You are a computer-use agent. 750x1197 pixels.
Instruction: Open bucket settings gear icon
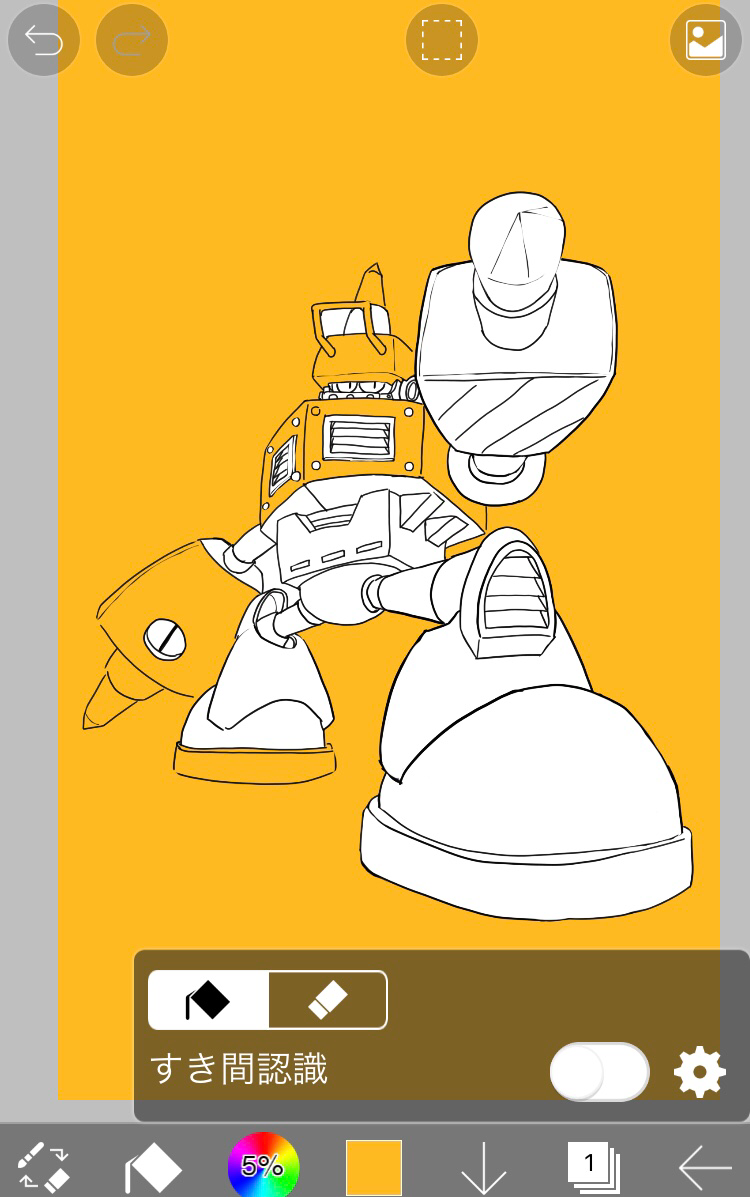(700, 1073)
